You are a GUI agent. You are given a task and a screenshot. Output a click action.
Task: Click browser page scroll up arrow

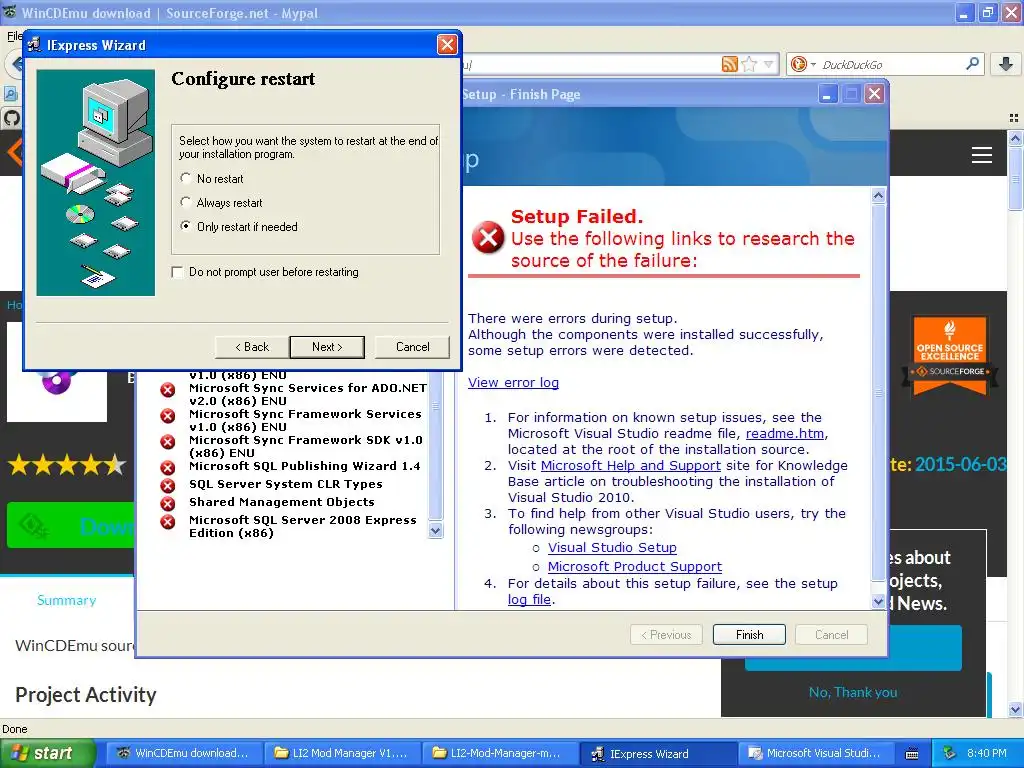point(1015,138)
